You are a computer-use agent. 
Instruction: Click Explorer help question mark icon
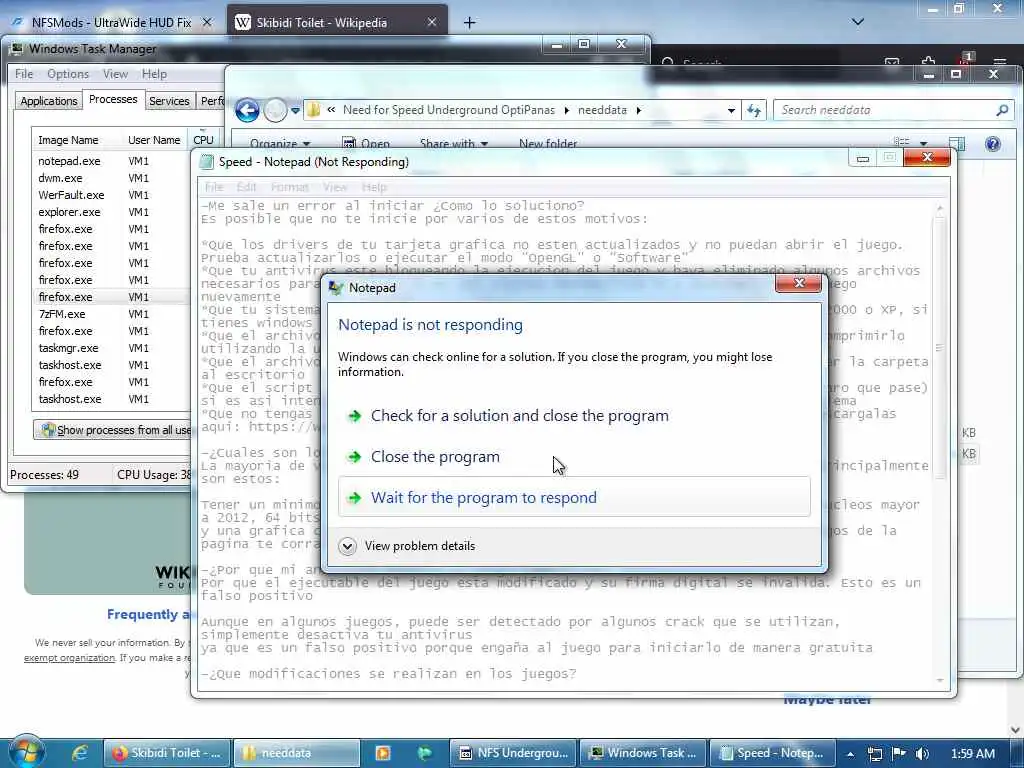(993, 144)
